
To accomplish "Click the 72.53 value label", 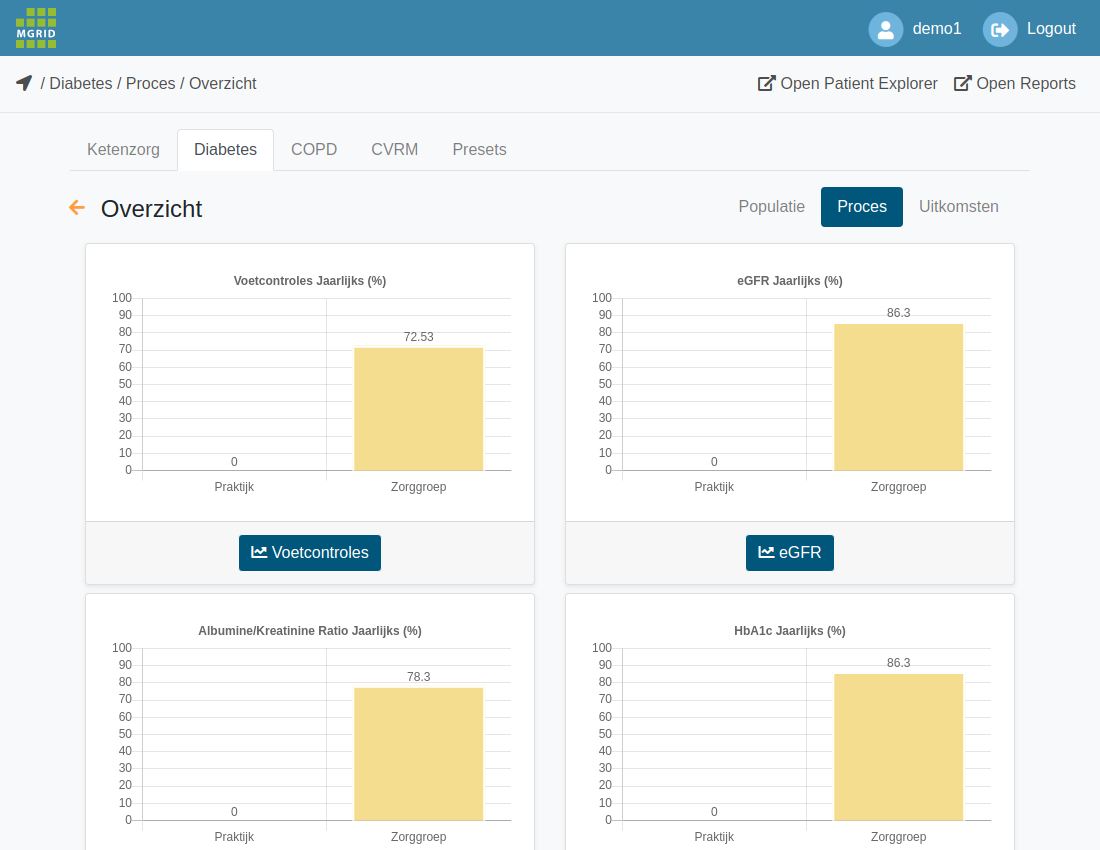I will [418, 337].
